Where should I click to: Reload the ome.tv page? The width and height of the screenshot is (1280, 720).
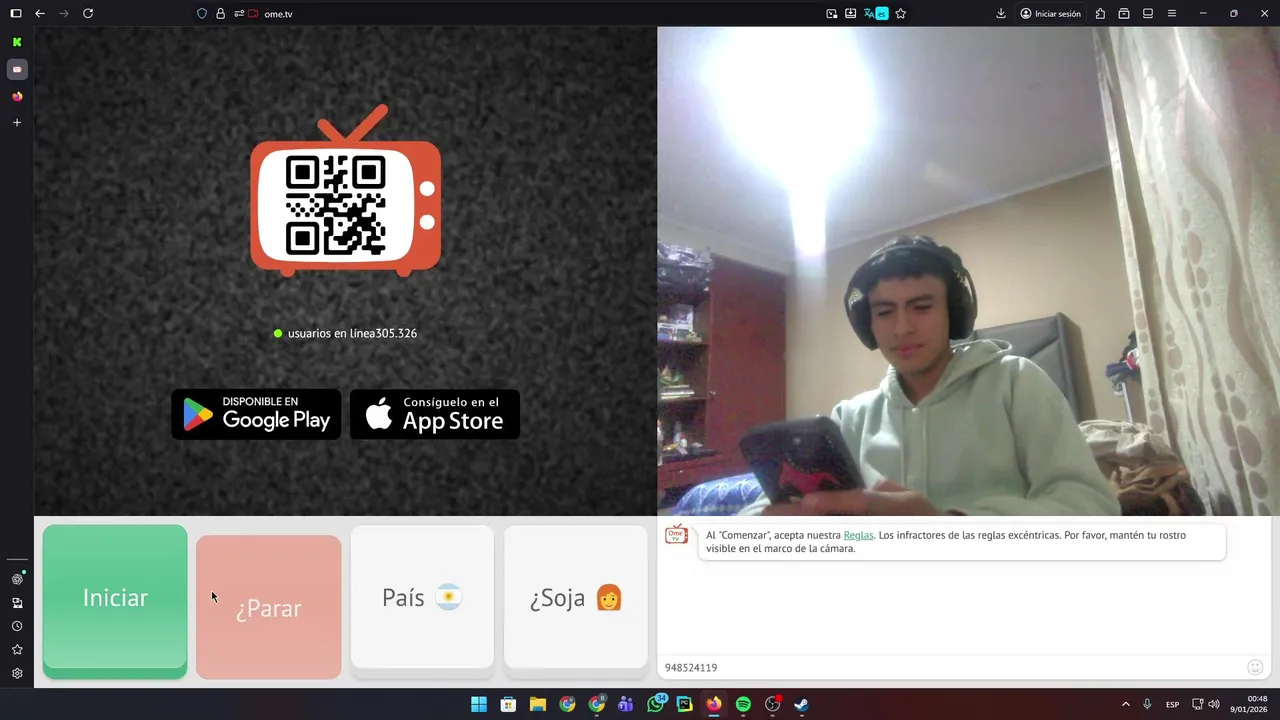point(88,14)
